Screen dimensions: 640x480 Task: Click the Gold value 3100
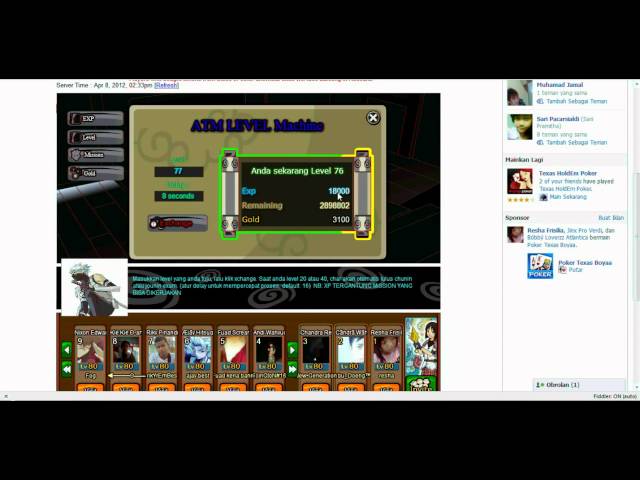pos(341,220)
